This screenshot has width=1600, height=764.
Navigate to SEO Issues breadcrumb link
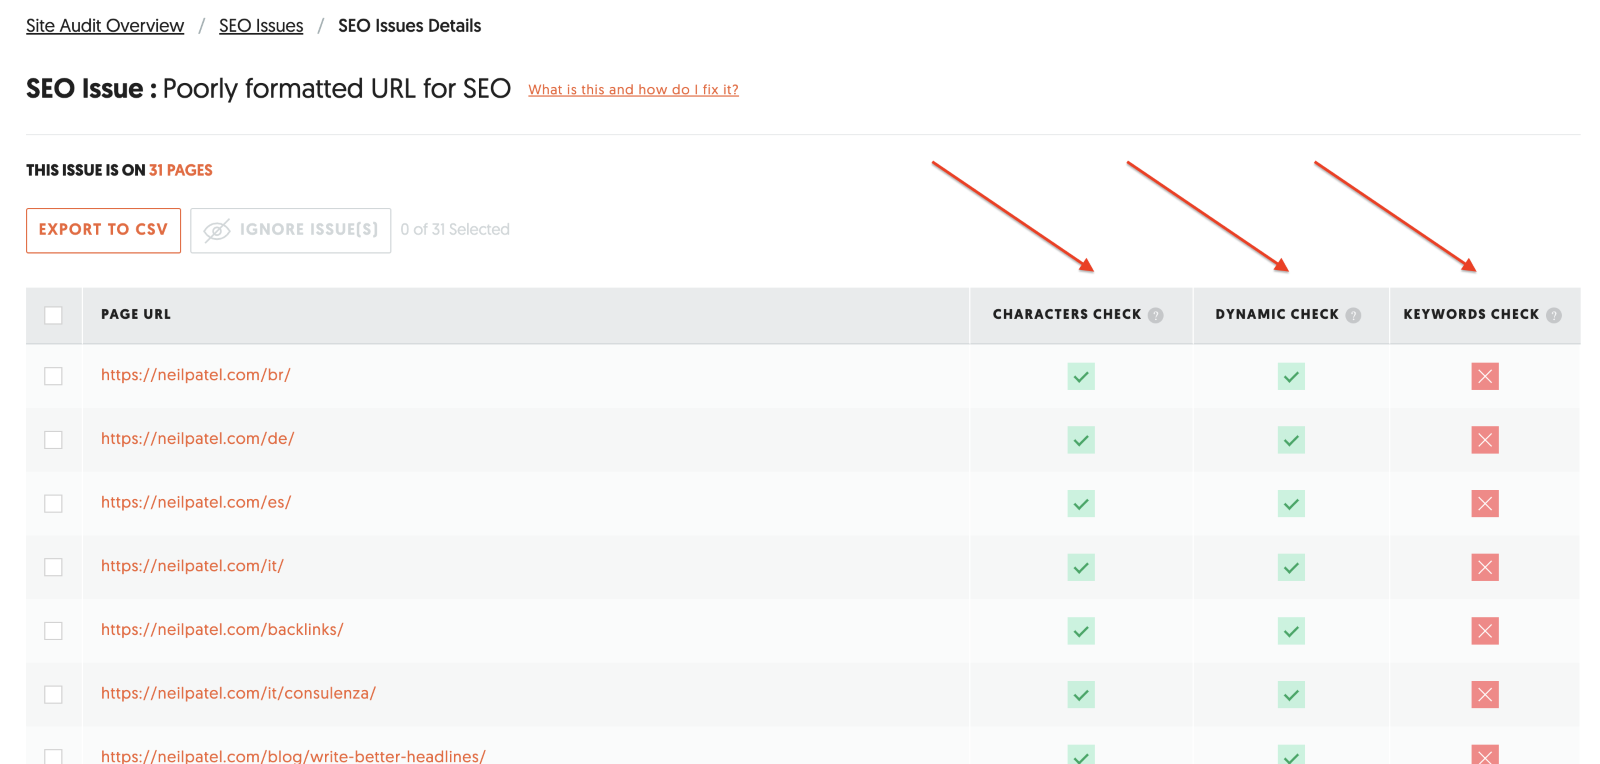coord(261,26)
